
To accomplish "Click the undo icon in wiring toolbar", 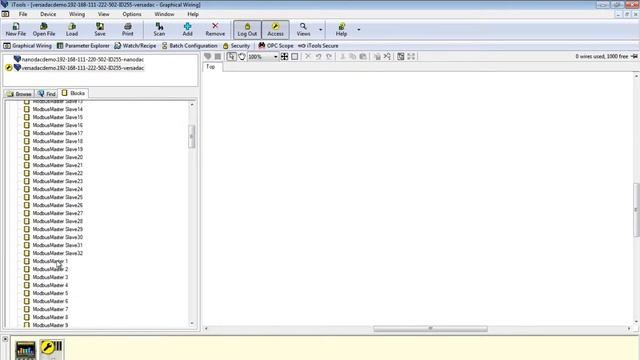I will 318,57.
